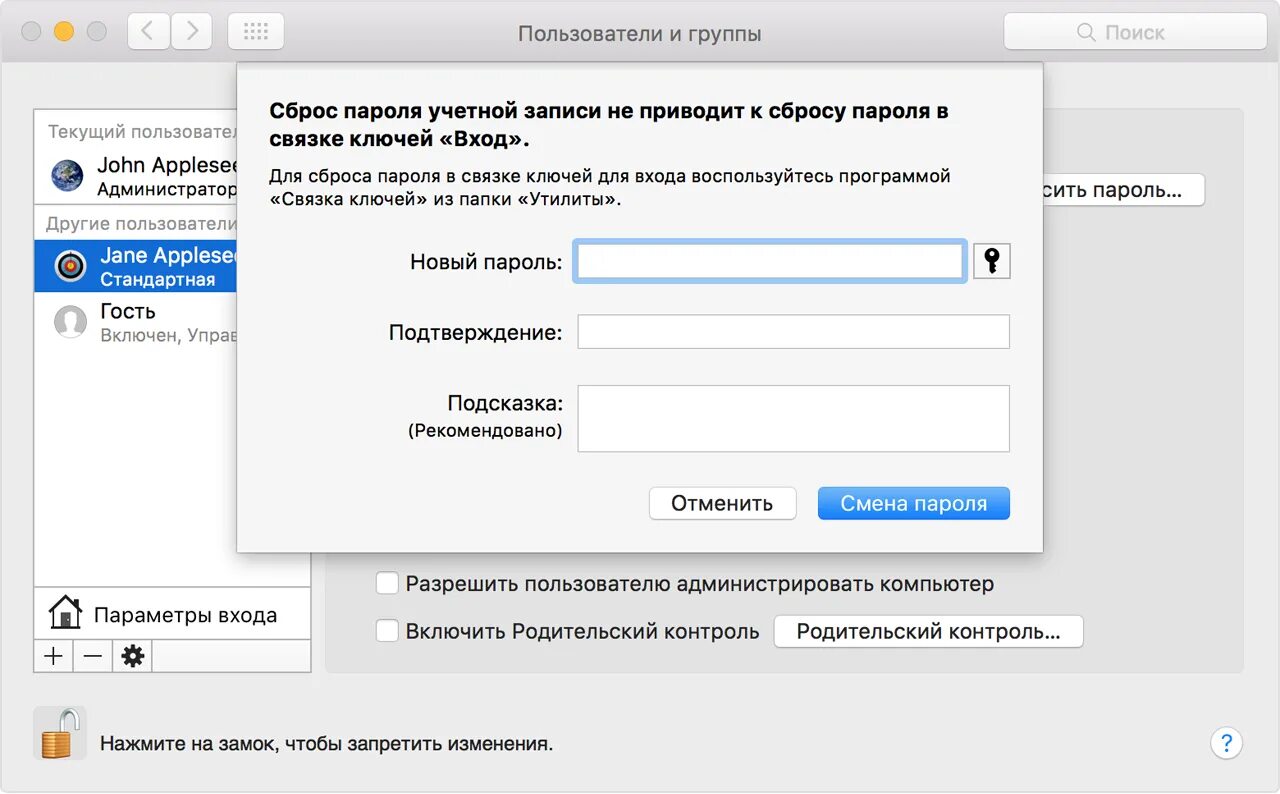Go back with the left arrow button
Image resolution: width=1280 pixels, height=794 pixels.
tap(148, 32)
